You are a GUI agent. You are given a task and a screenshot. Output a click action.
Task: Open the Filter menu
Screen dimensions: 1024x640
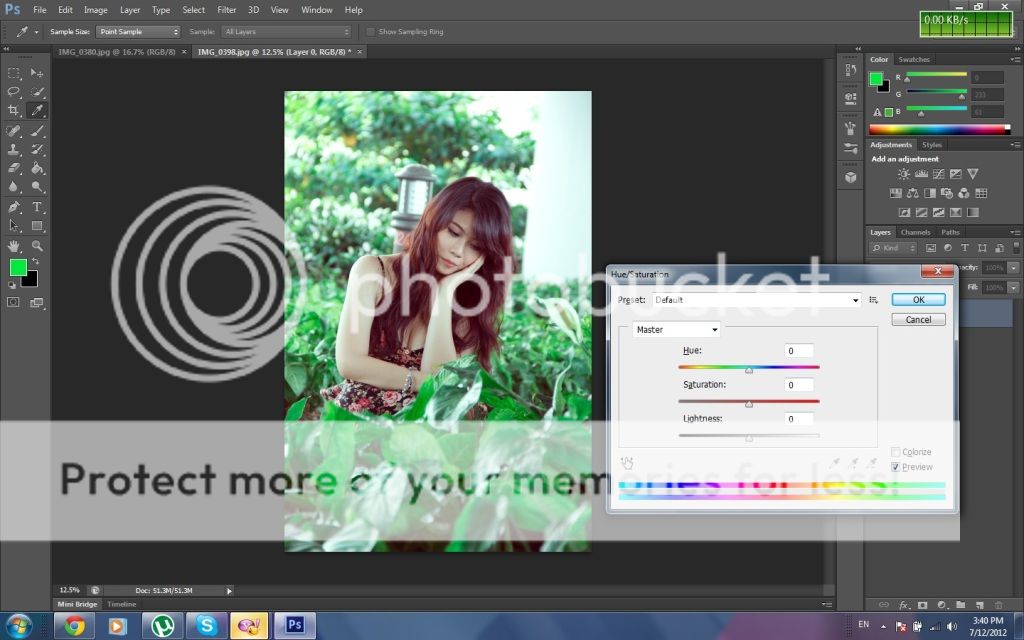227,10
